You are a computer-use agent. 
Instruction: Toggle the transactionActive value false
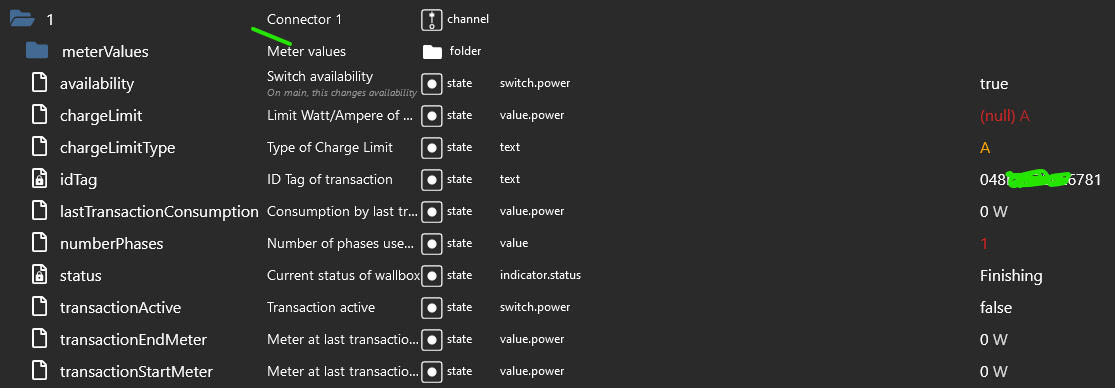996,308
